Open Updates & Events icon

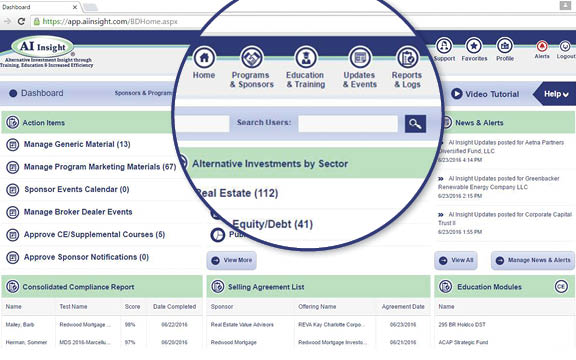pyautogui.click(x=360, y=58)
